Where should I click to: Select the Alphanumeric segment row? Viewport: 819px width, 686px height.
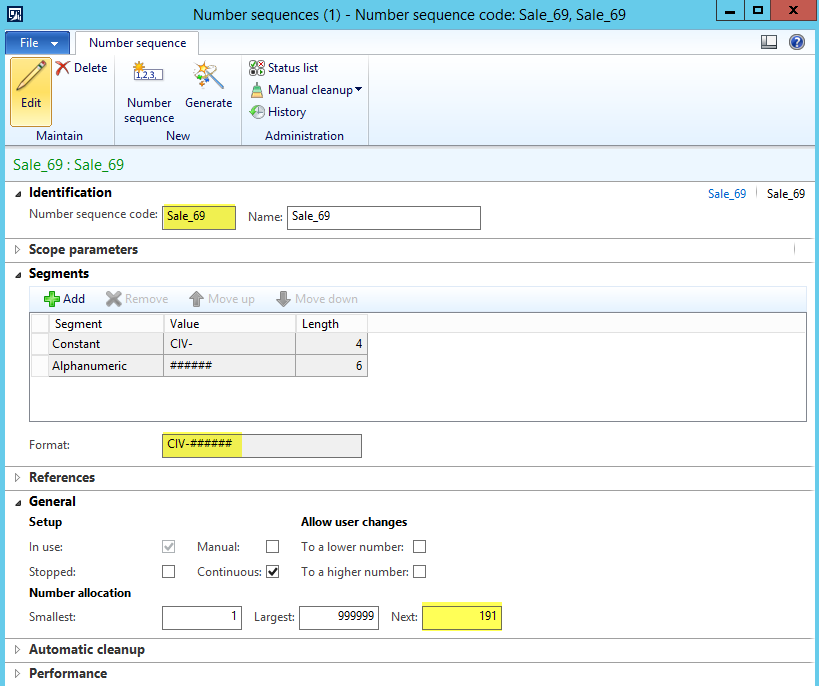89,367
